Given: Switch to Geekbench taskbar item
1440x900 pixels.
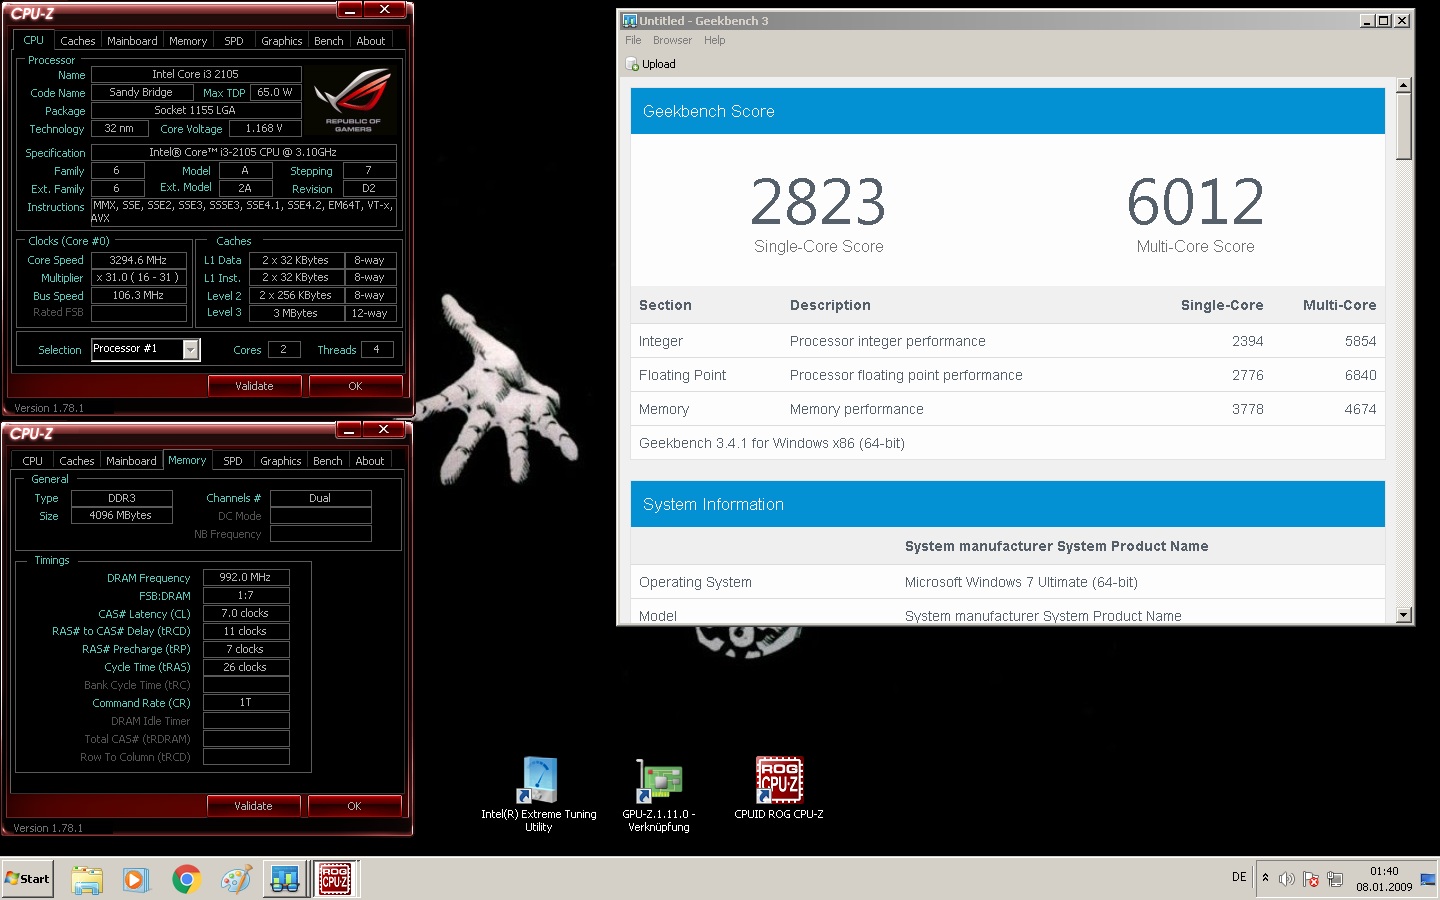Looking at the screenshot, I should pos(285,879).
